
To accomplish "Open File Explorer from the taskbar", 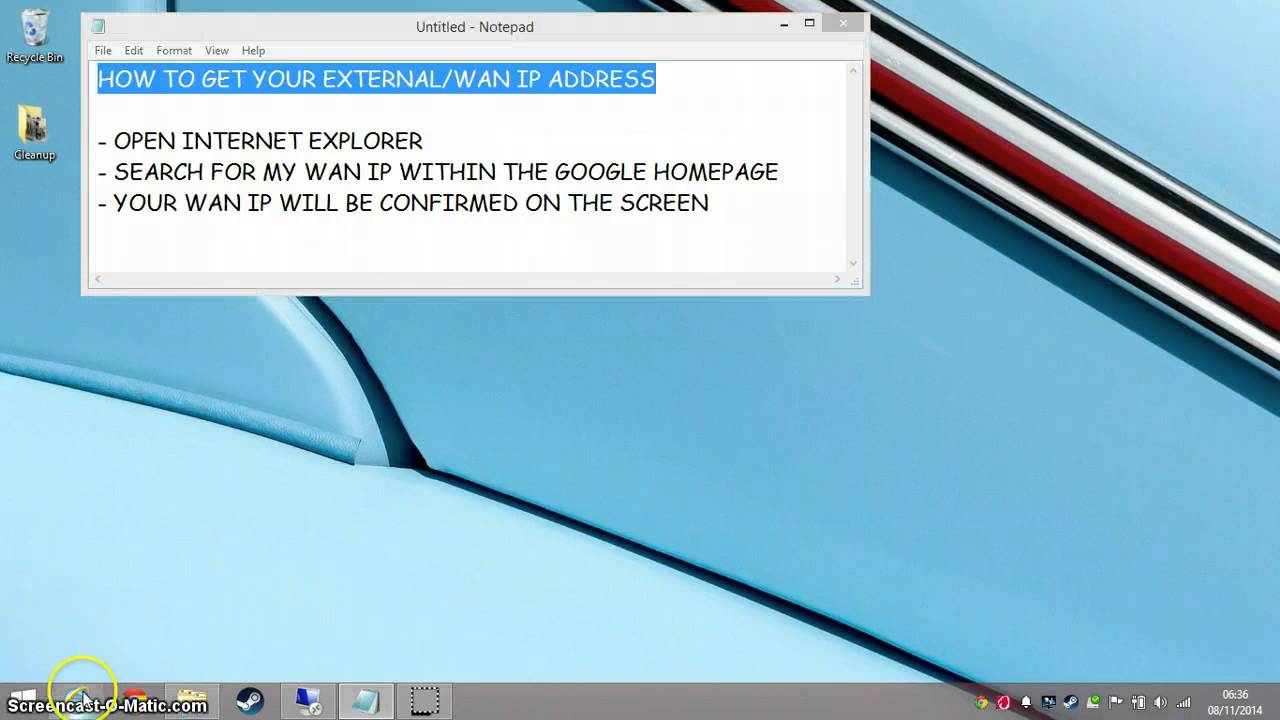I will tap(191, 701).
